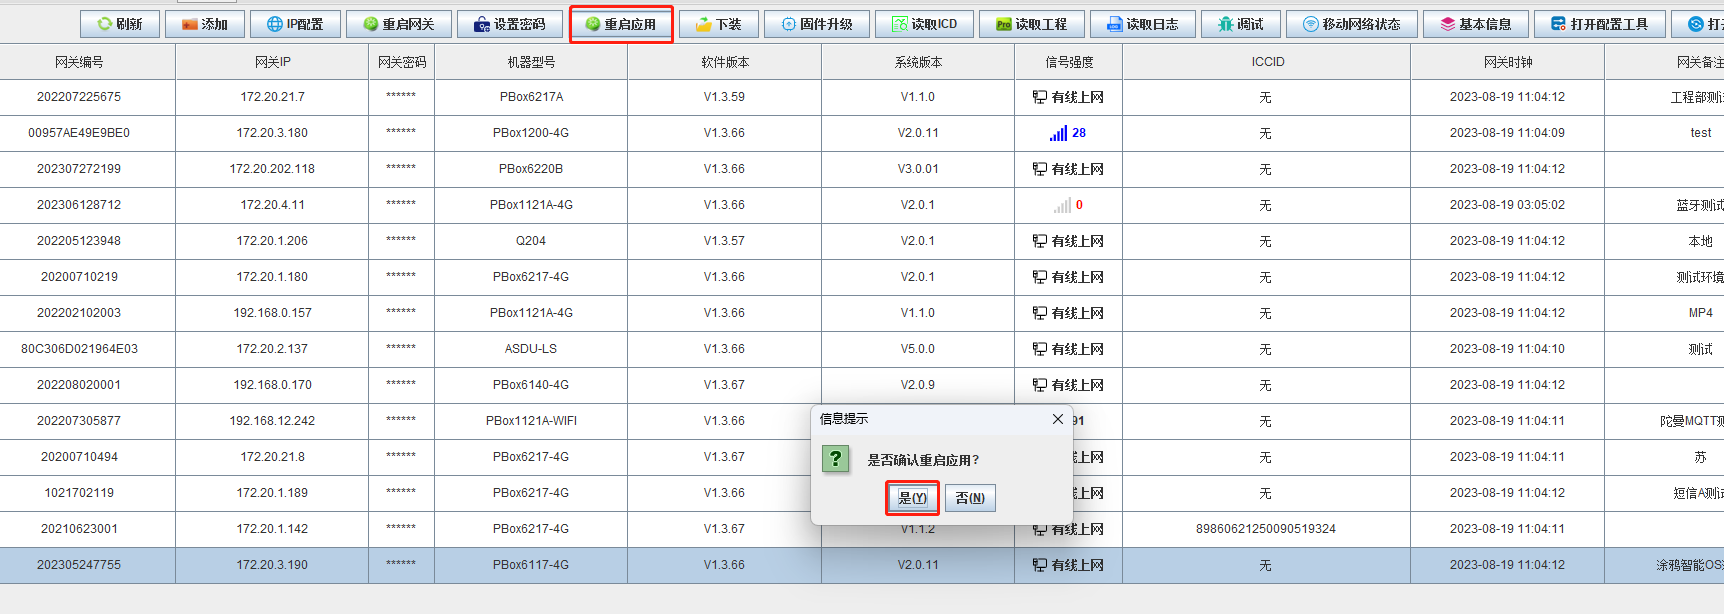1724x614 pixels.
Task: Click system version V3.0.01 cell
Action: click(918, 169)
